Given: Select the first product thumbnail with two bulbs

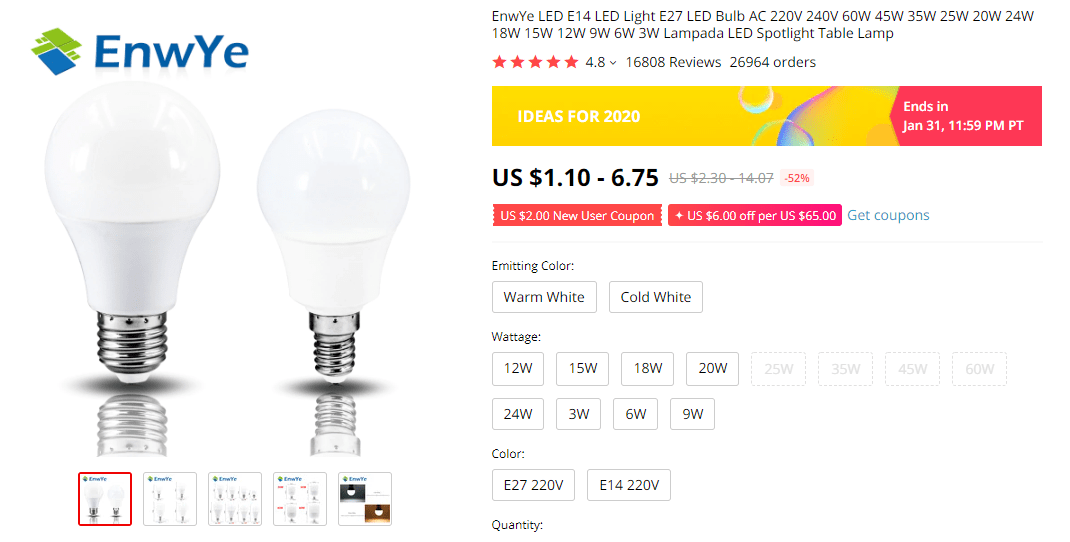Looking at the screenshot, I should [105, 499].
